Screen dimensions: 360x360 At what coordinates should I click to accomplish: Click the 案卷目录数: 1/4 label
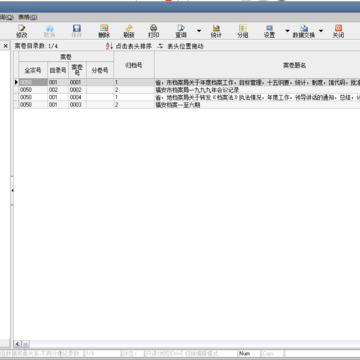pos(36,46)
